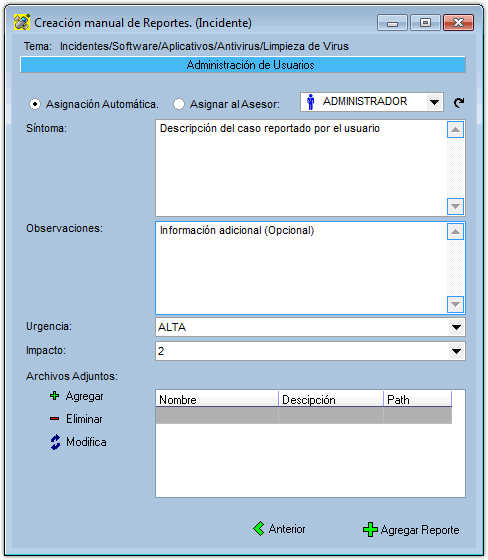Click the Nombre column header

(217, 399)
